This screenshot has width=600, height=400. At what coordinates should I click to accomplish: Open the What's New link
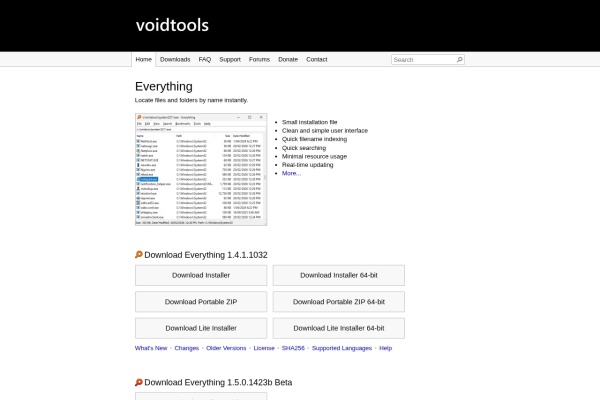(x=151, y=348)
